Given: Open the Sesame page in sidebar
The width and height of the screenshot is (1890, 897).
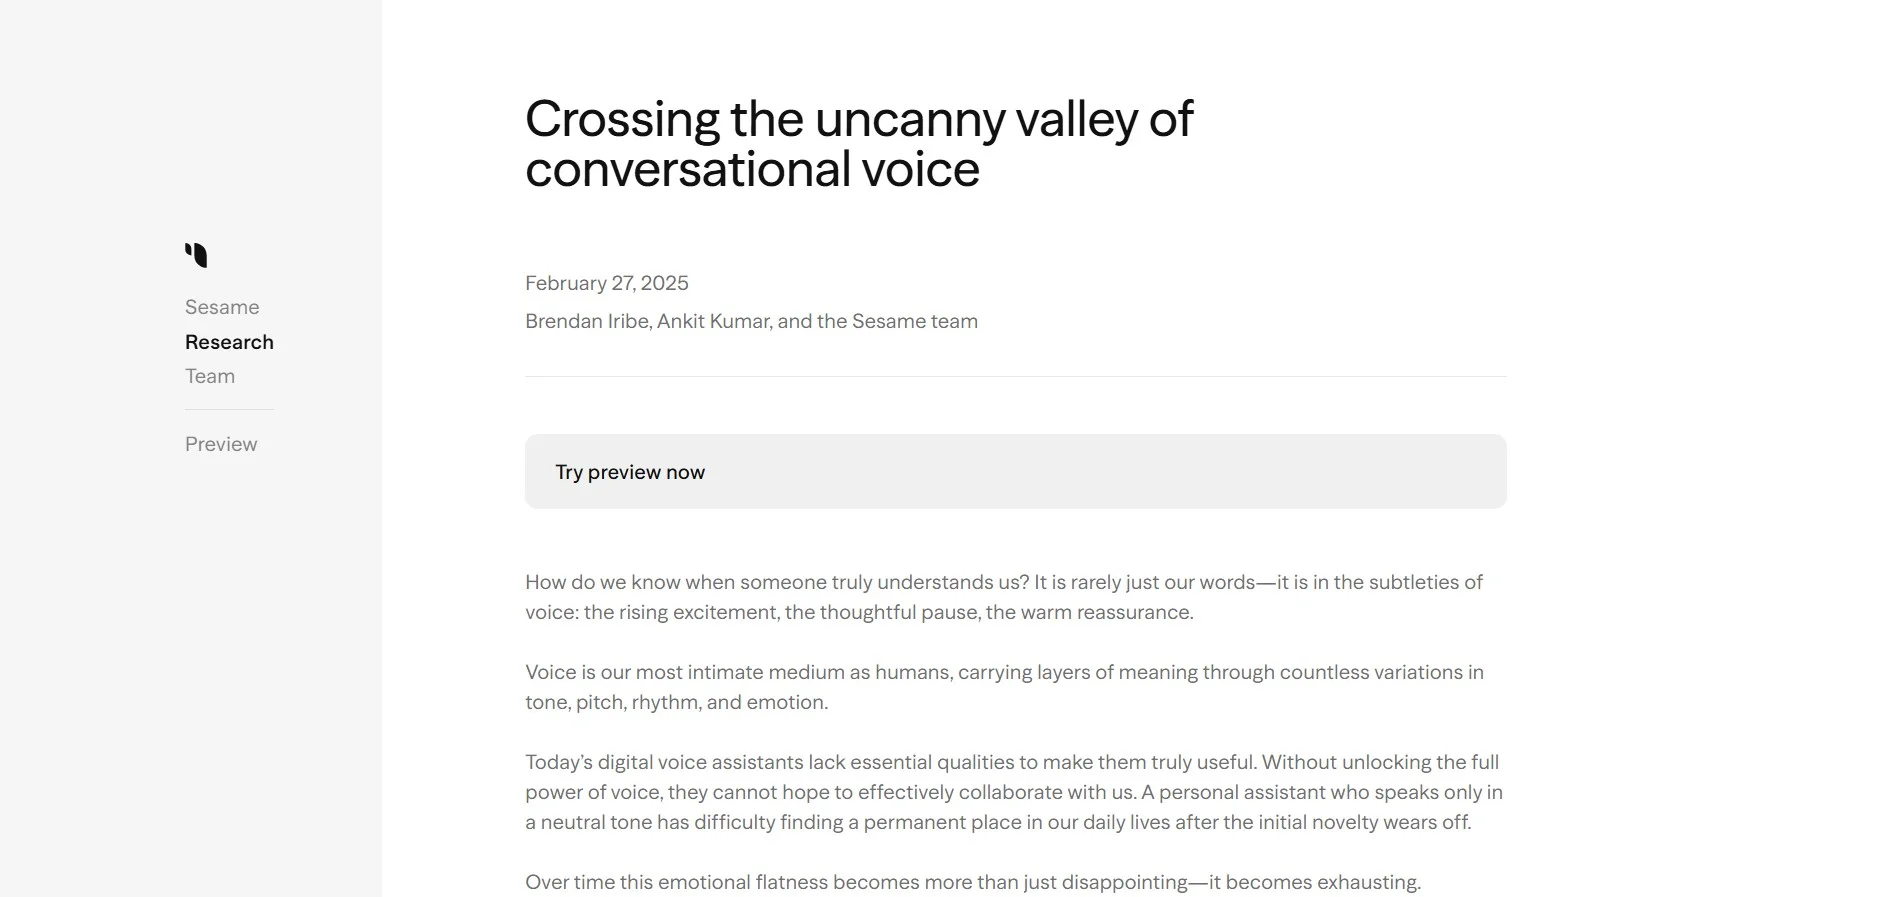Looking at the screenshot, I should coord(222,307).
